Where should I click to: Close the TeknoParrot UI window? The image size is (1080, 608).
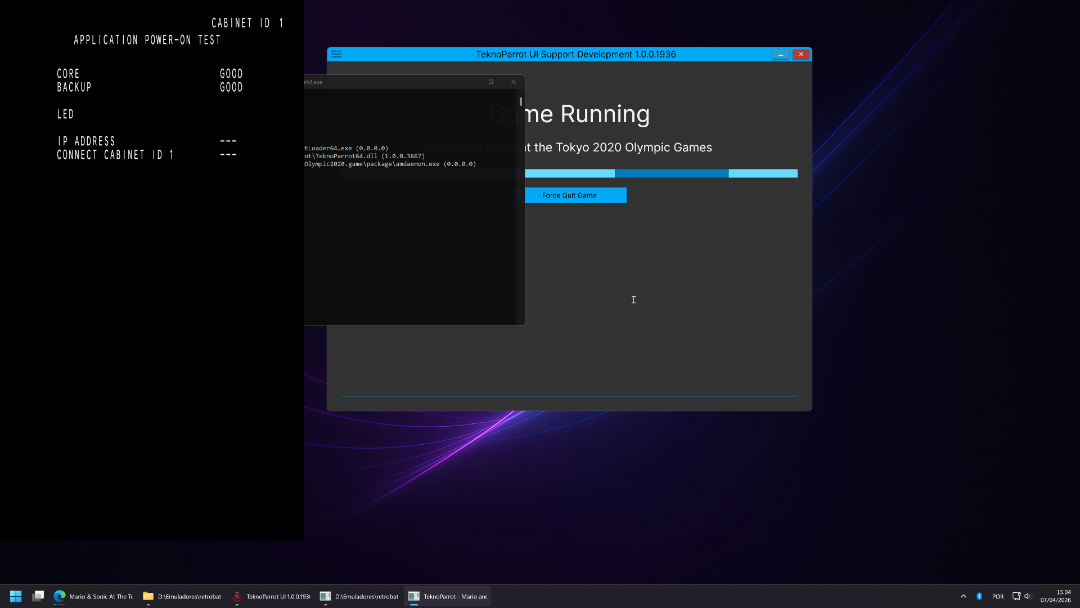(801, 54)
